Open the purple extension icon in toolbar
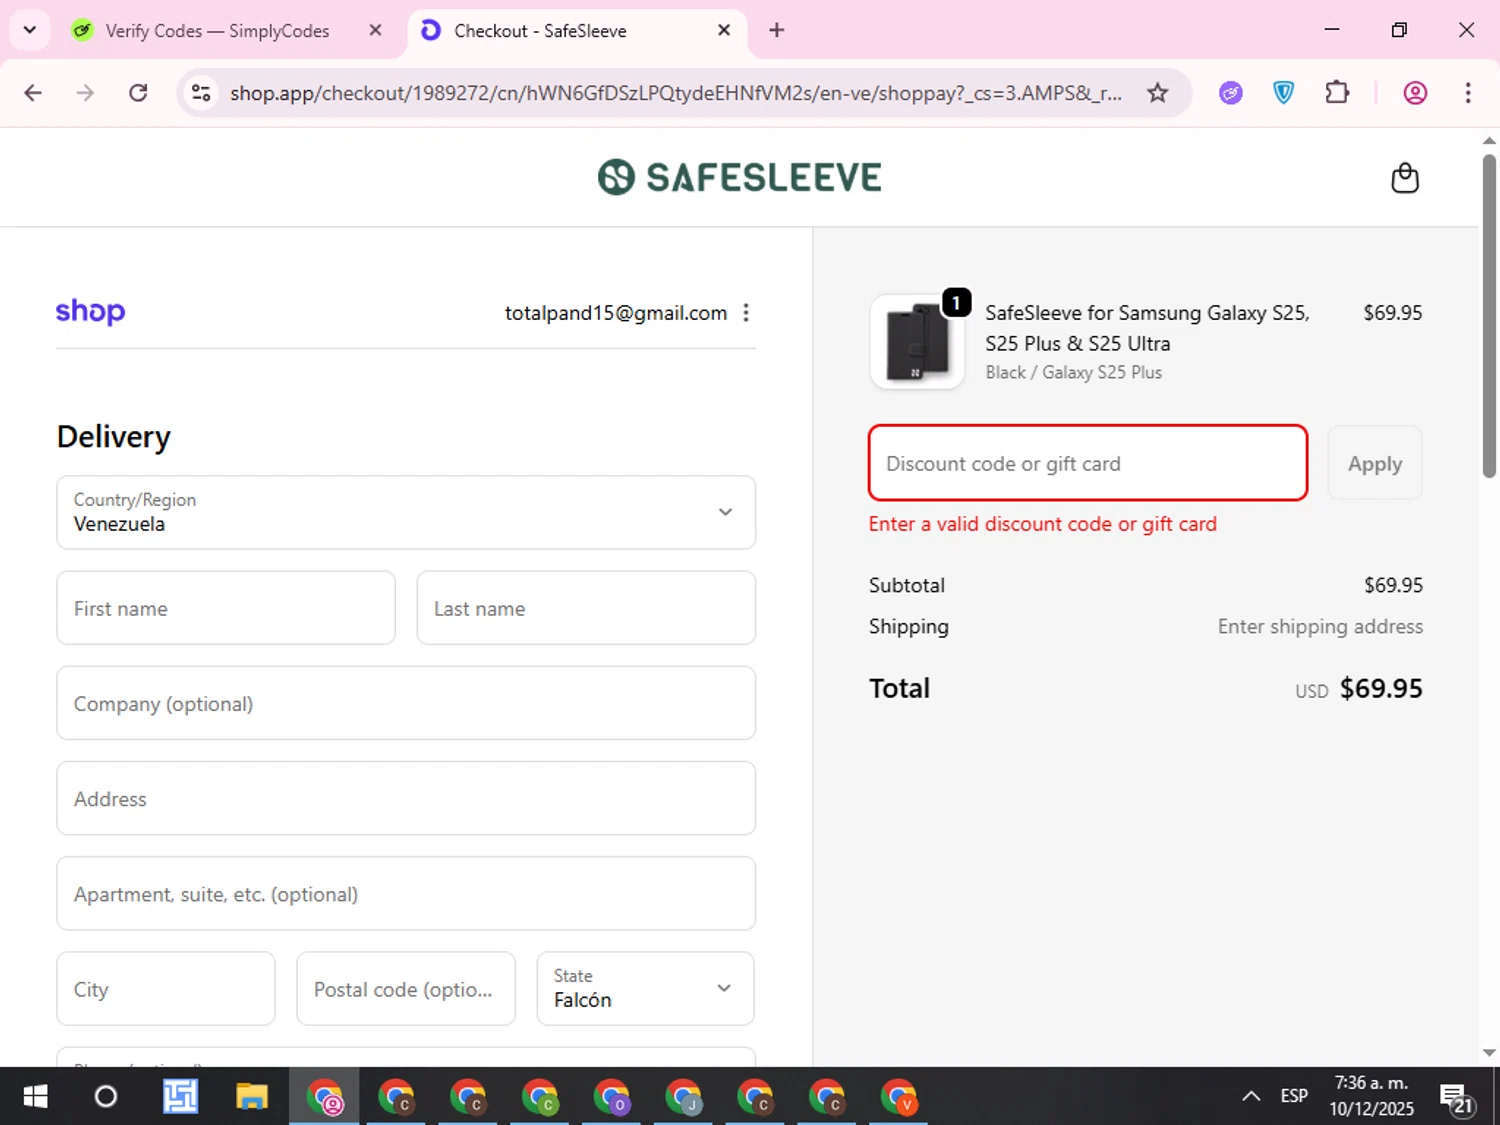 (x=1231, y=93)
